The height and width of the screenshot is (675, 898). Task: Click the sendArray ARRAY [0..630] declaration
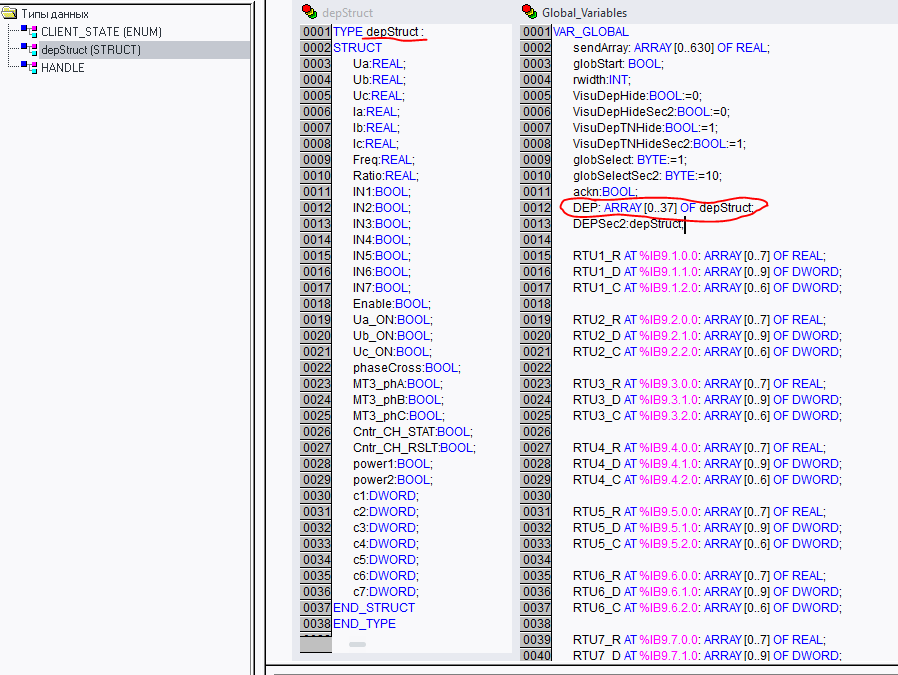point(671,48)
